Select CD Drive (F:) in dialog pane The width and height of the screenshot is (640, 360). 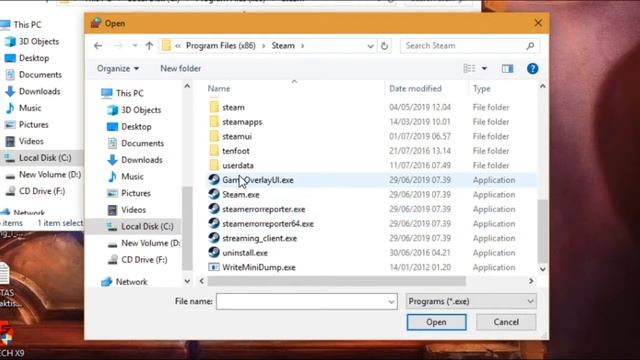coord(144,260)
